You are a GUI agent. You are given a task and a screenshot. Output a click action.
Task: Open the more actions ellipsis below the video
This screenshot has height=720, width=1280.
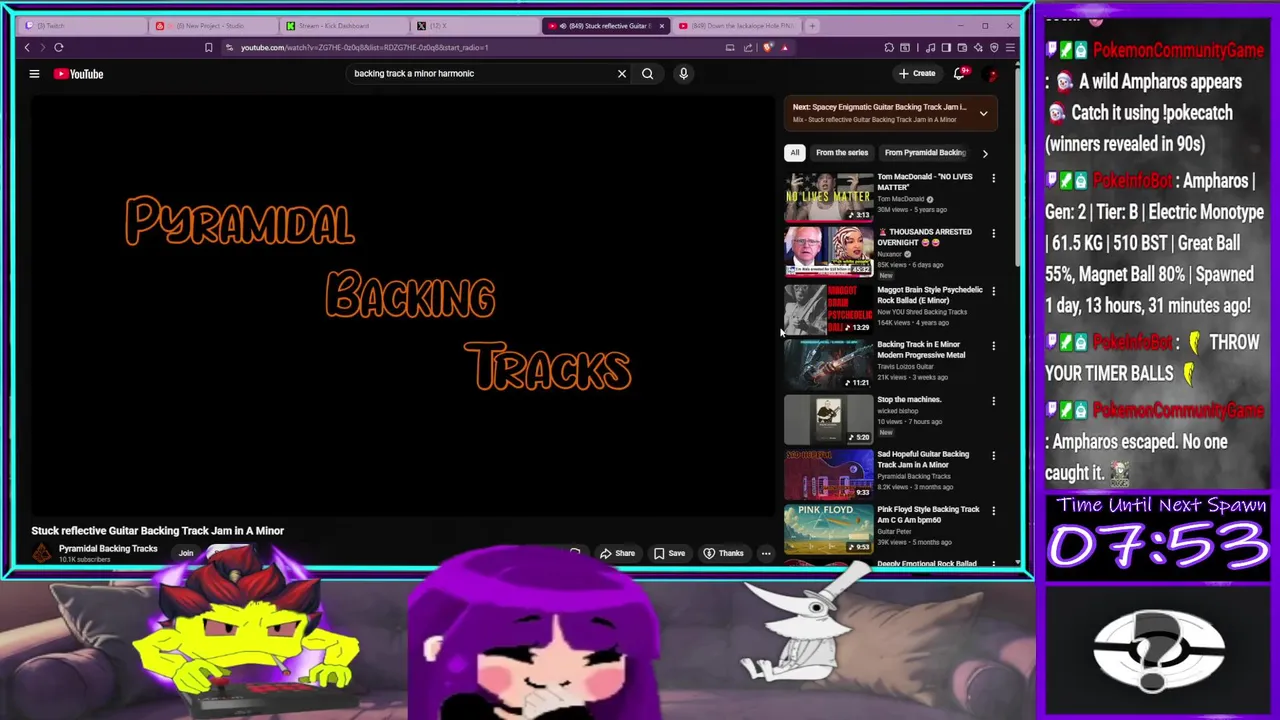[766, 553]
